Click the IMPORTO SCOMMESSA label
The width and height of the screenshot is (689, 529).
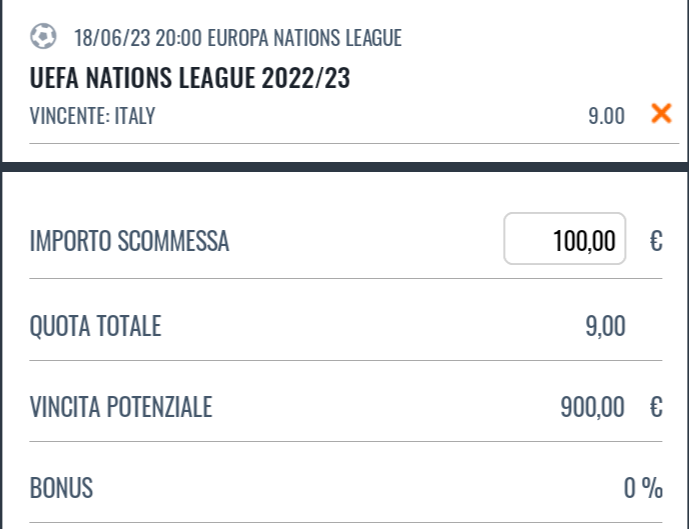click(130, 241)
